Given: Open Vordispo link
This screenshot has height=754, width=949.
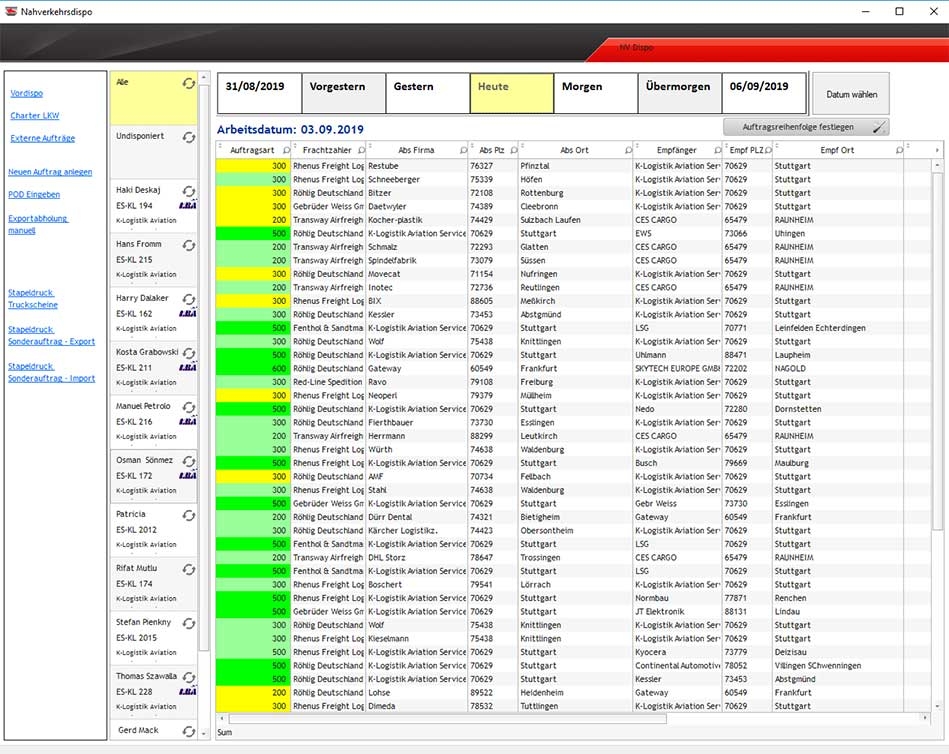Looking at the screenshot, I should [x=27, y=93].
